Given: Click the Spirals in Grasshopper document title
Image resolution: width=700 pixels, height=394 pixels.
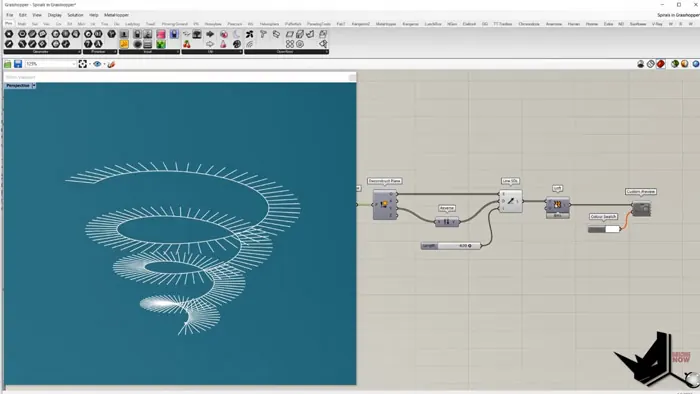Looking at the screenshot, I should [x=678, y=15].
